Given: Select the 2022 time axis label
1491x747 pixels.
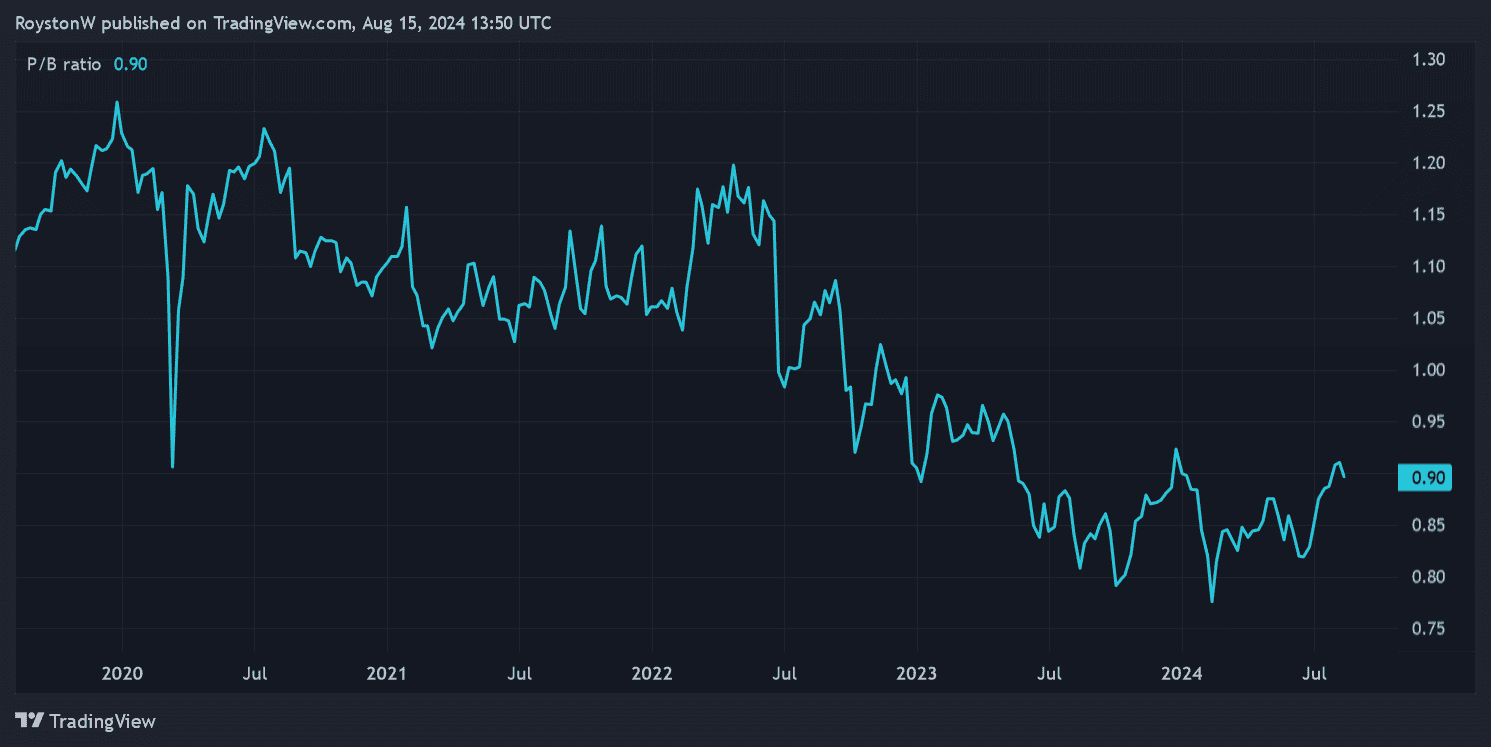Looking at the screenshot, I should [652, 673].
